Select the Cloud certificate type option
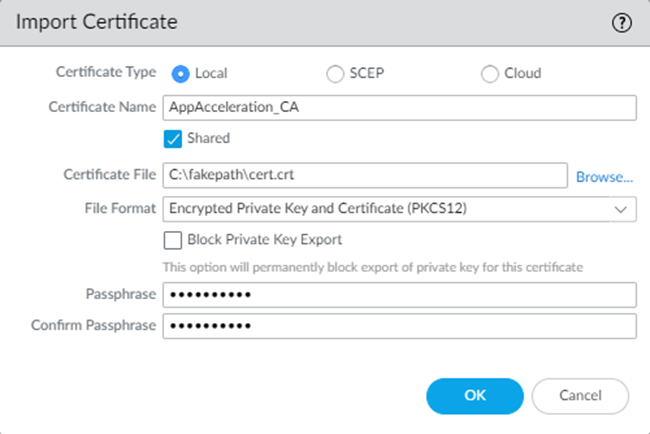 [x=489, y=73]
